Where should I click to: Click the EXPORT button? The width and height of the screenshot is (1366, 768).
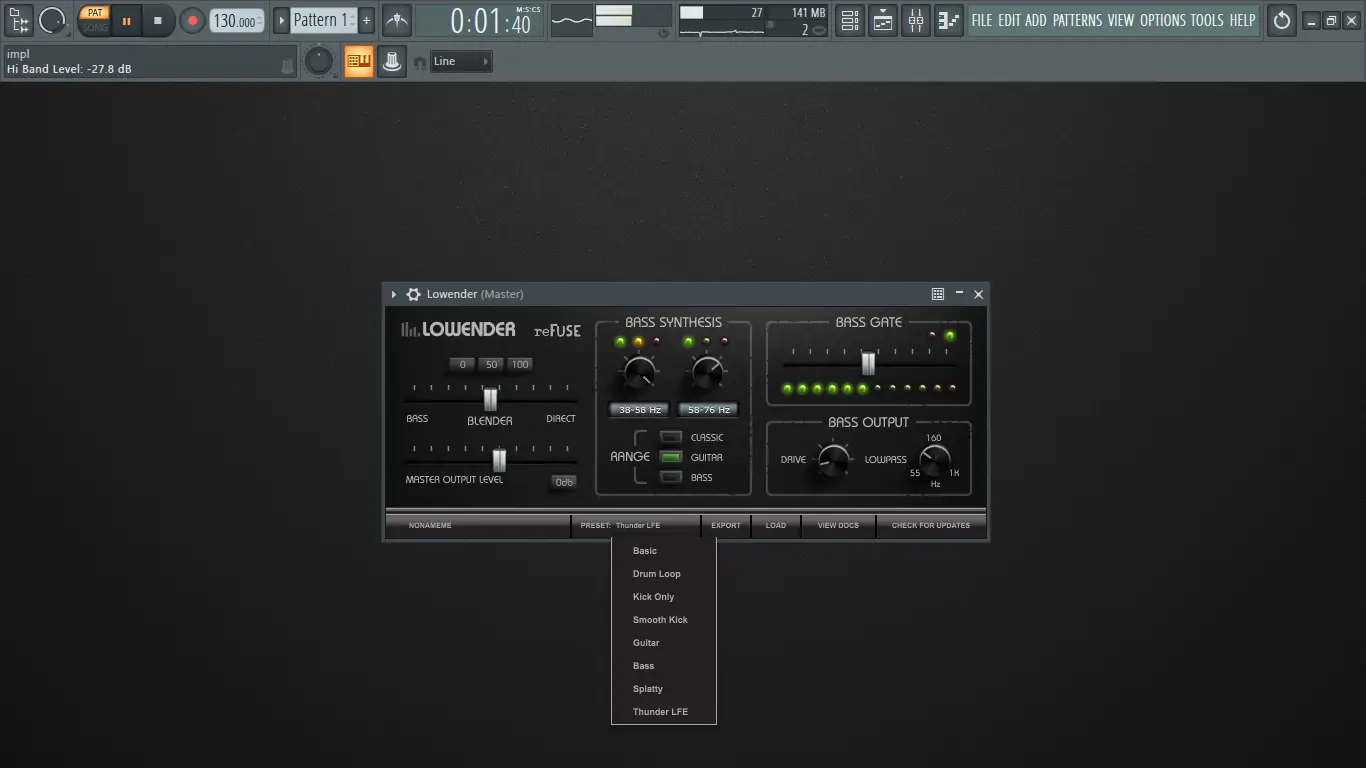click(x=726, y=525)
